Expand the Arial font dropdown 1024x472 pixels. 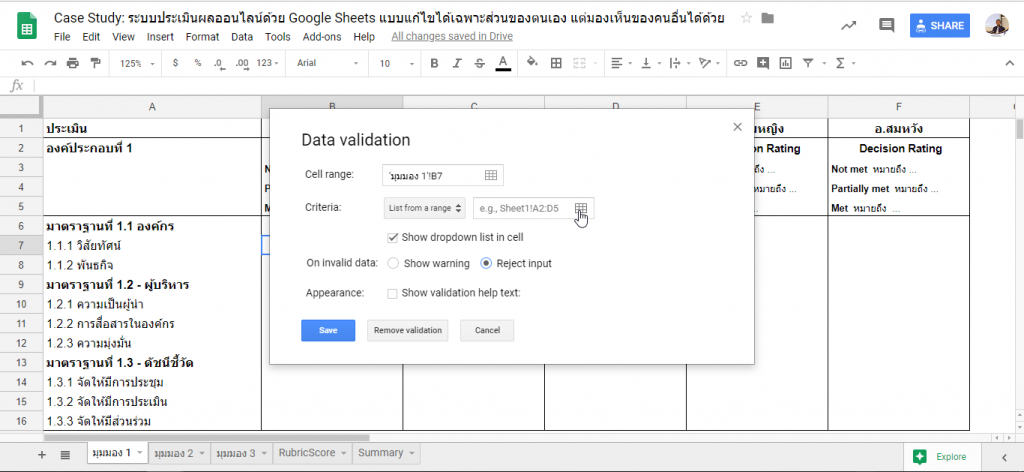324,63
